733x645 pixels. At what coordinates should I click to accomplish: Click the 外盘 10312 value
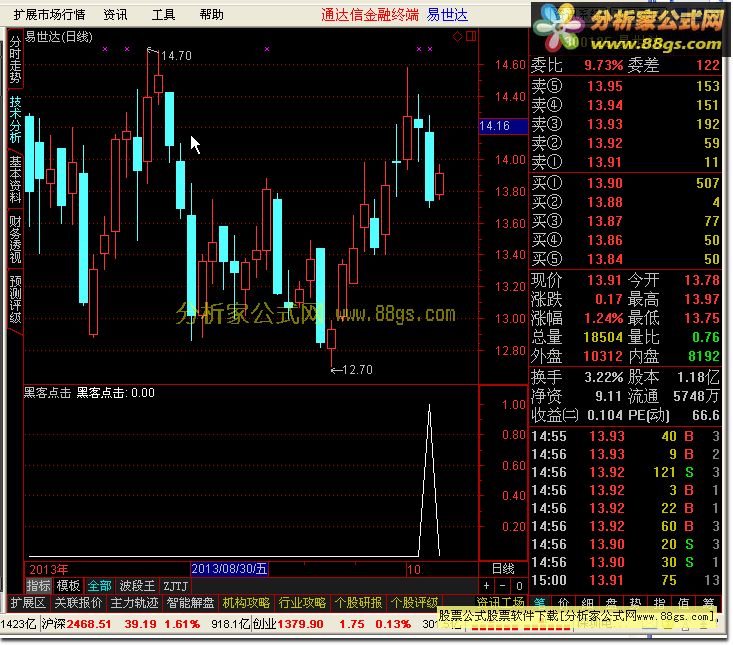tap(603, 356)
